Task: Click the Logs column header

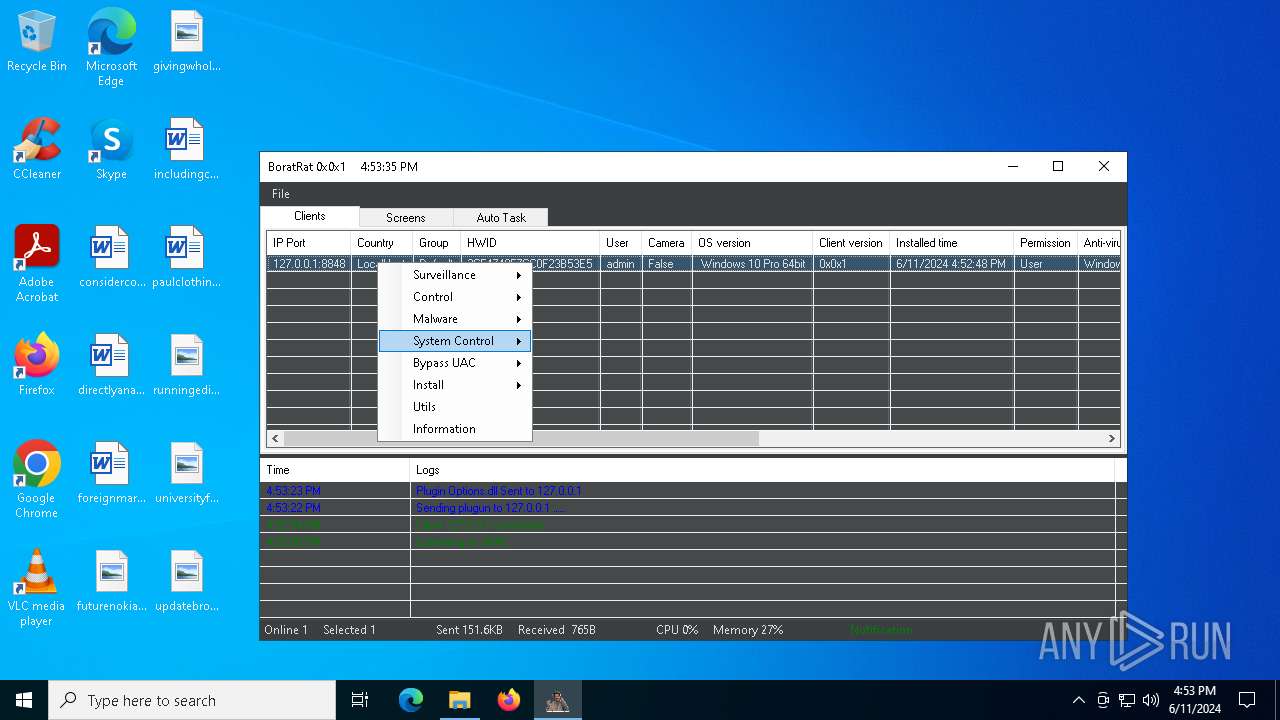Action: (762, 470)
